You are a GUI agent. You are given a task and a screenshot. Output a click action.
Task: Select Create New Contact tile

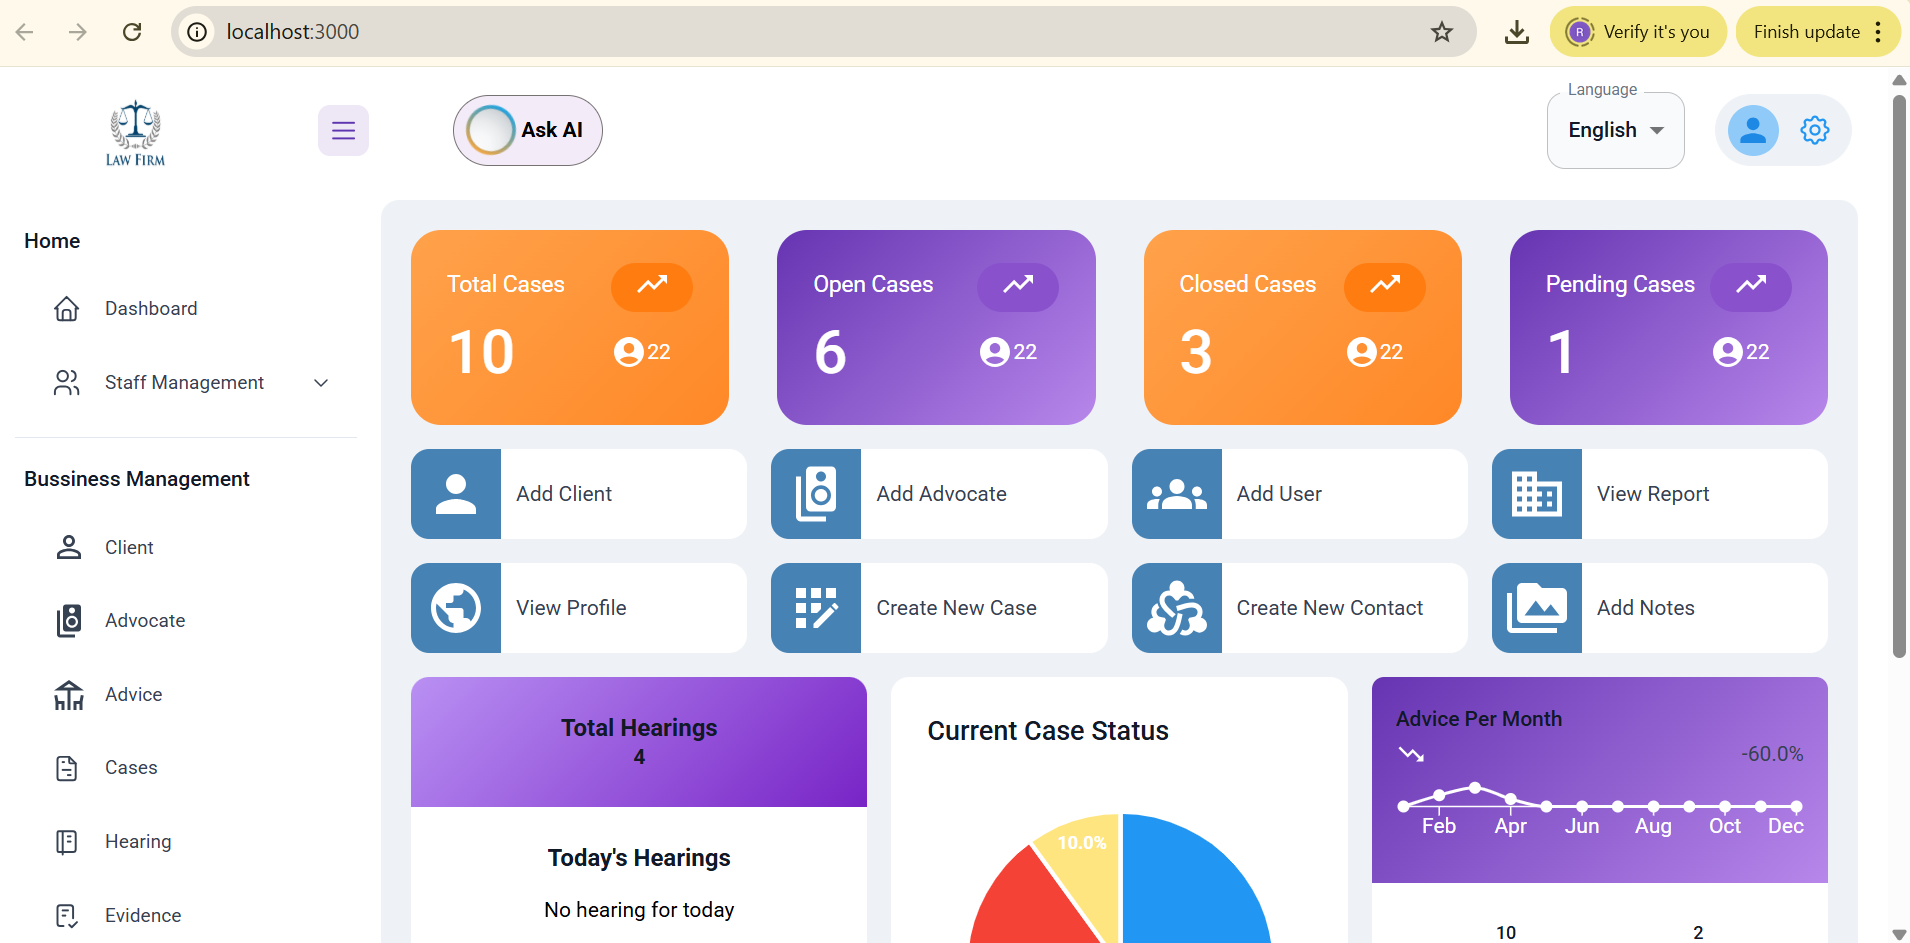point(1299,608)
